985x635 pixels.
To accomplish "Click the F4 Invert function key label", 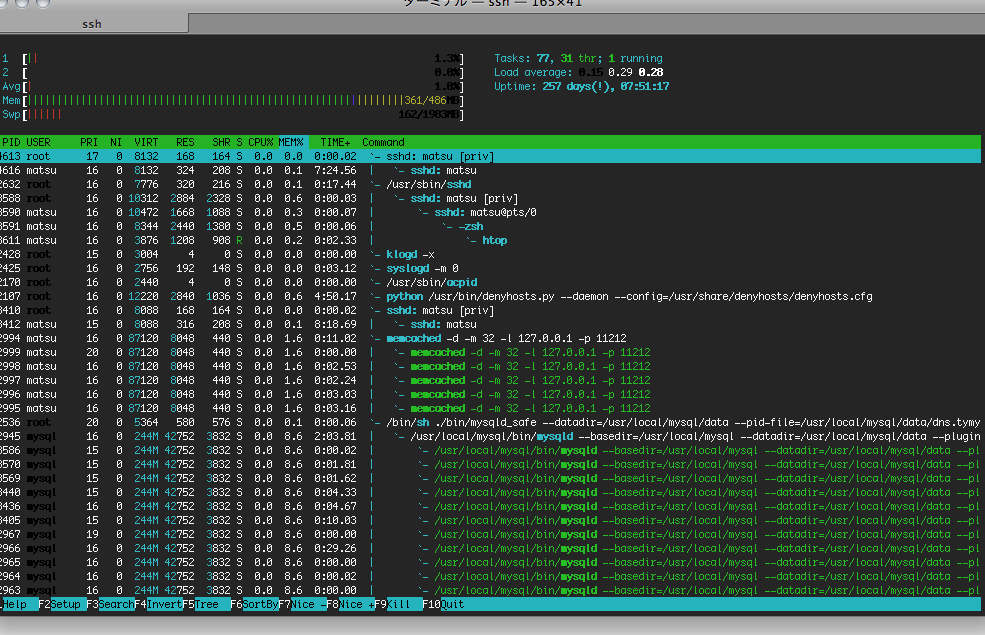I will click(x=158, y=604).
